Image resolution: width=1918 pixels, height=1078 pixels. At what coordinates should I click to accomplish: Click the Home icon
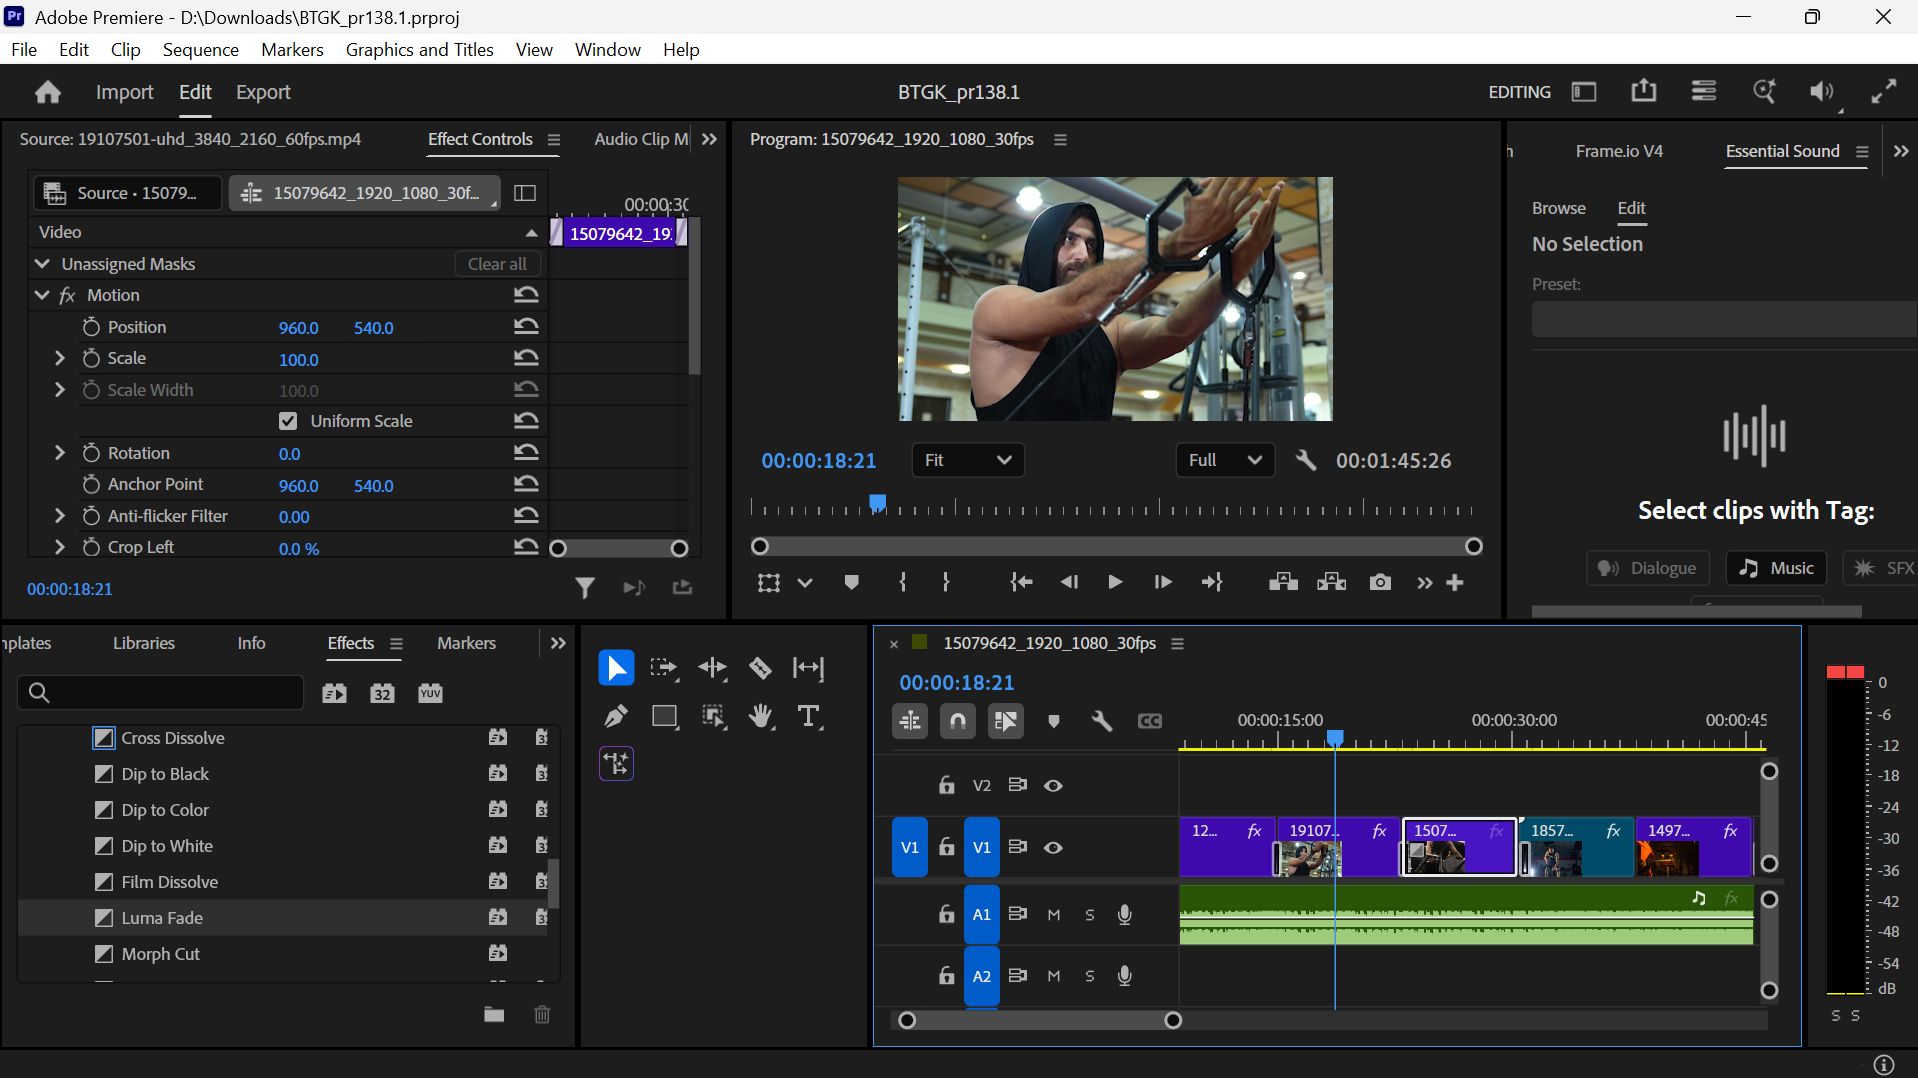pos(47,92)
